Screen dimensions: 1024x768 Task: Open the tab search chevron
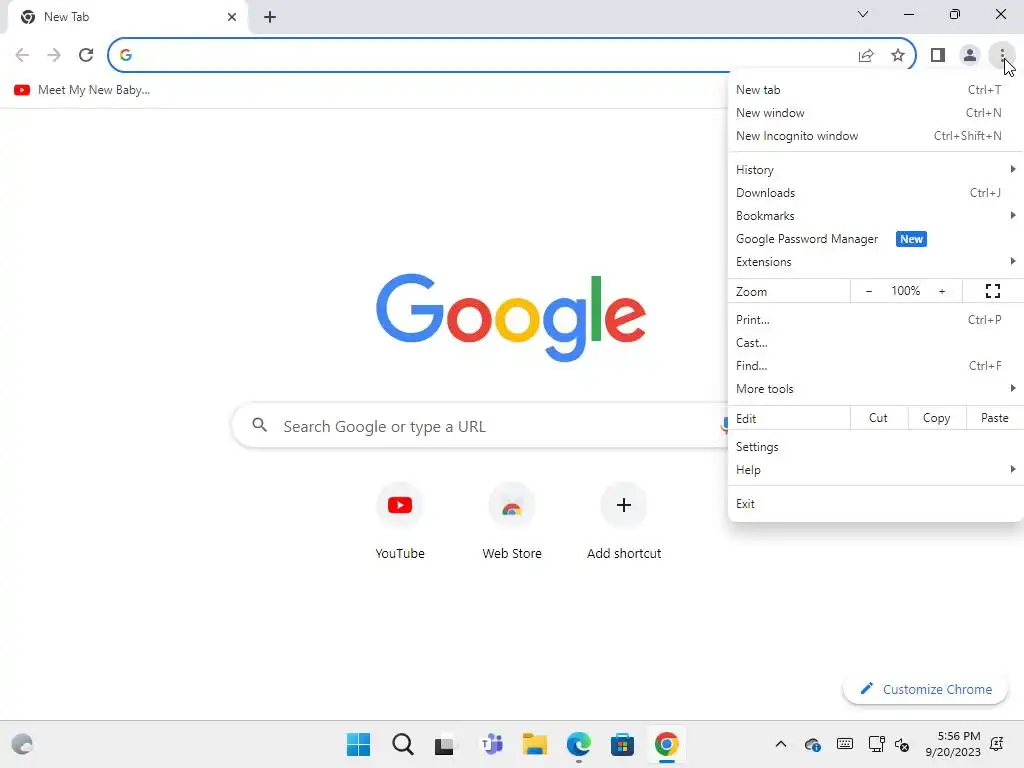pos(863,14)
